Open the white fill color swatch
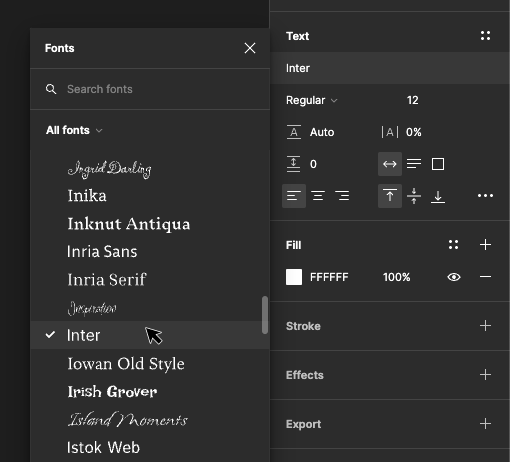The image size is (510, 462). pos(294,277)
